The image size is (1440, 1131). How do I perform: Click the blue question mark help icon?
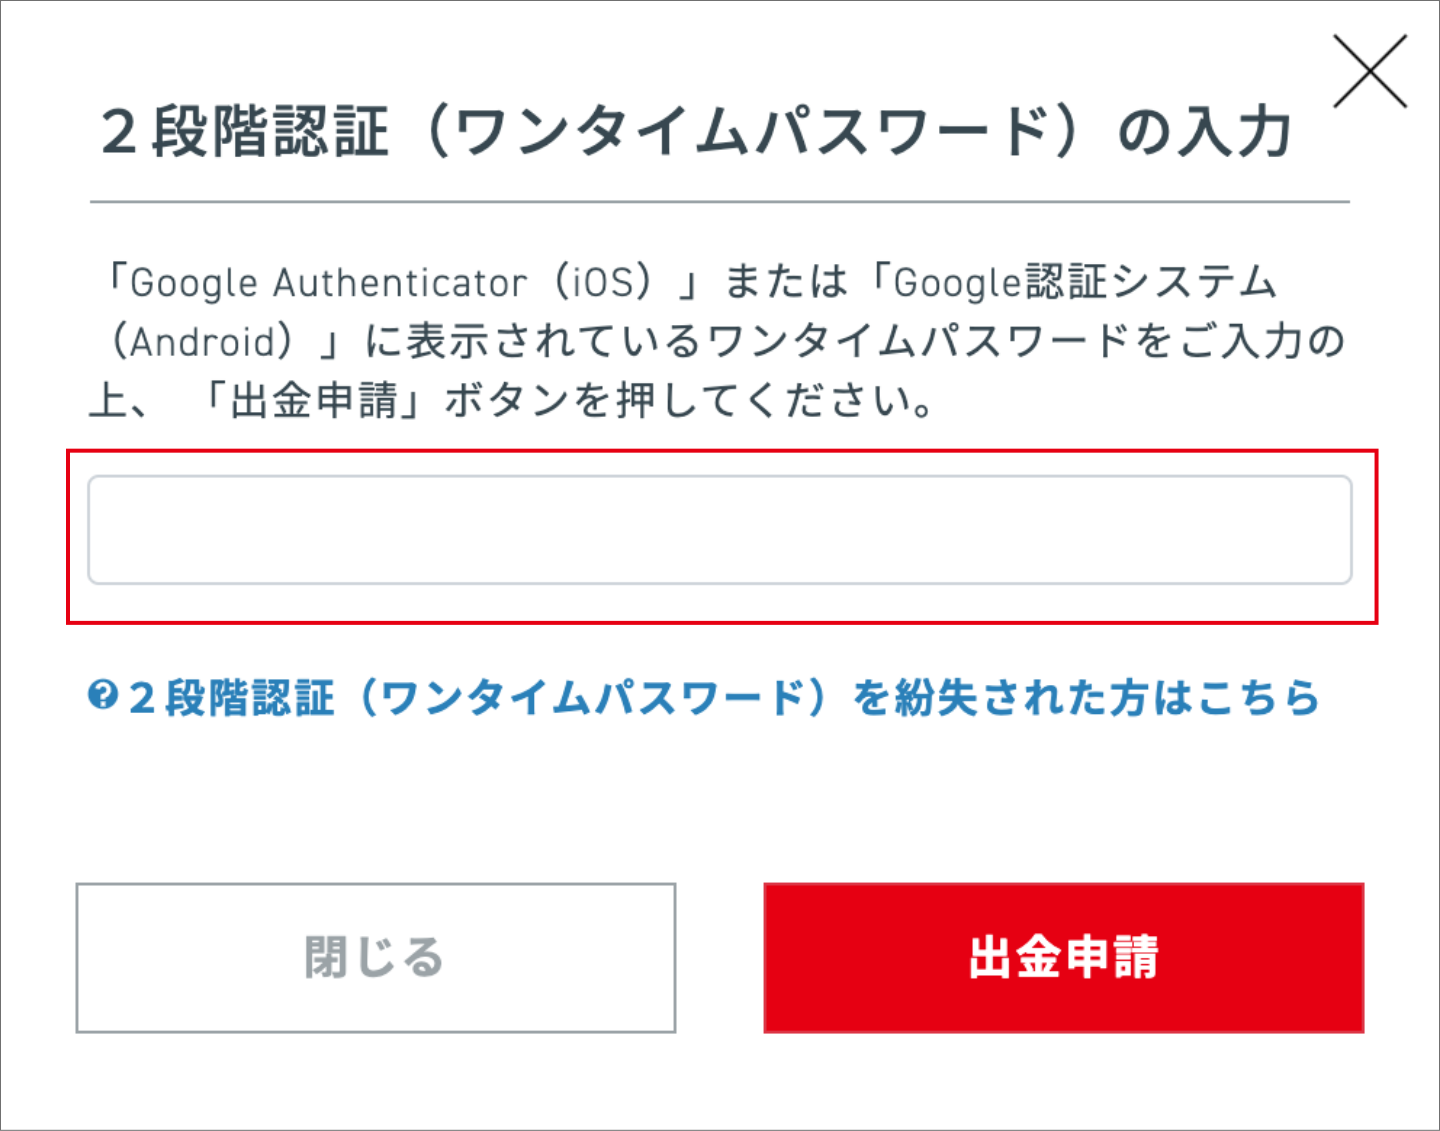103,695
